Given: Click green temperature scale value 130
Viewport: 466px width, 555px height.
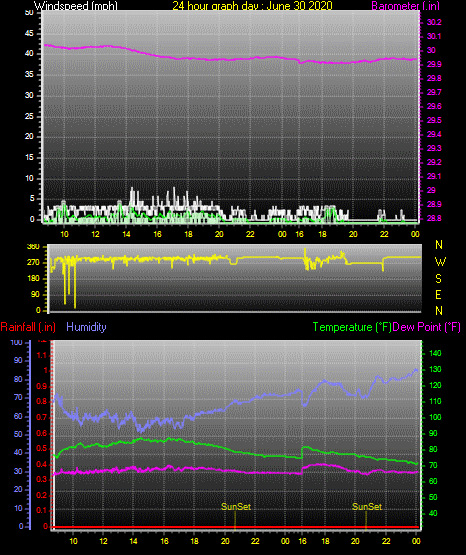Looking at the screenshot, I should point(435,369).
